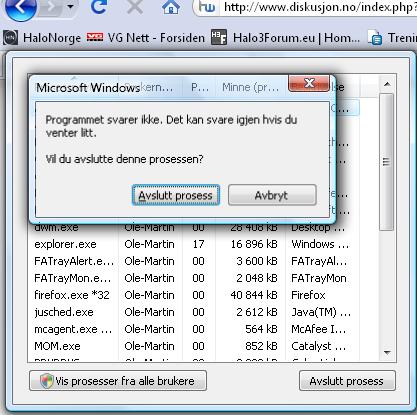Click the site favicon in the address bar
Screen dimensions: 417x415
pos(207,7)
